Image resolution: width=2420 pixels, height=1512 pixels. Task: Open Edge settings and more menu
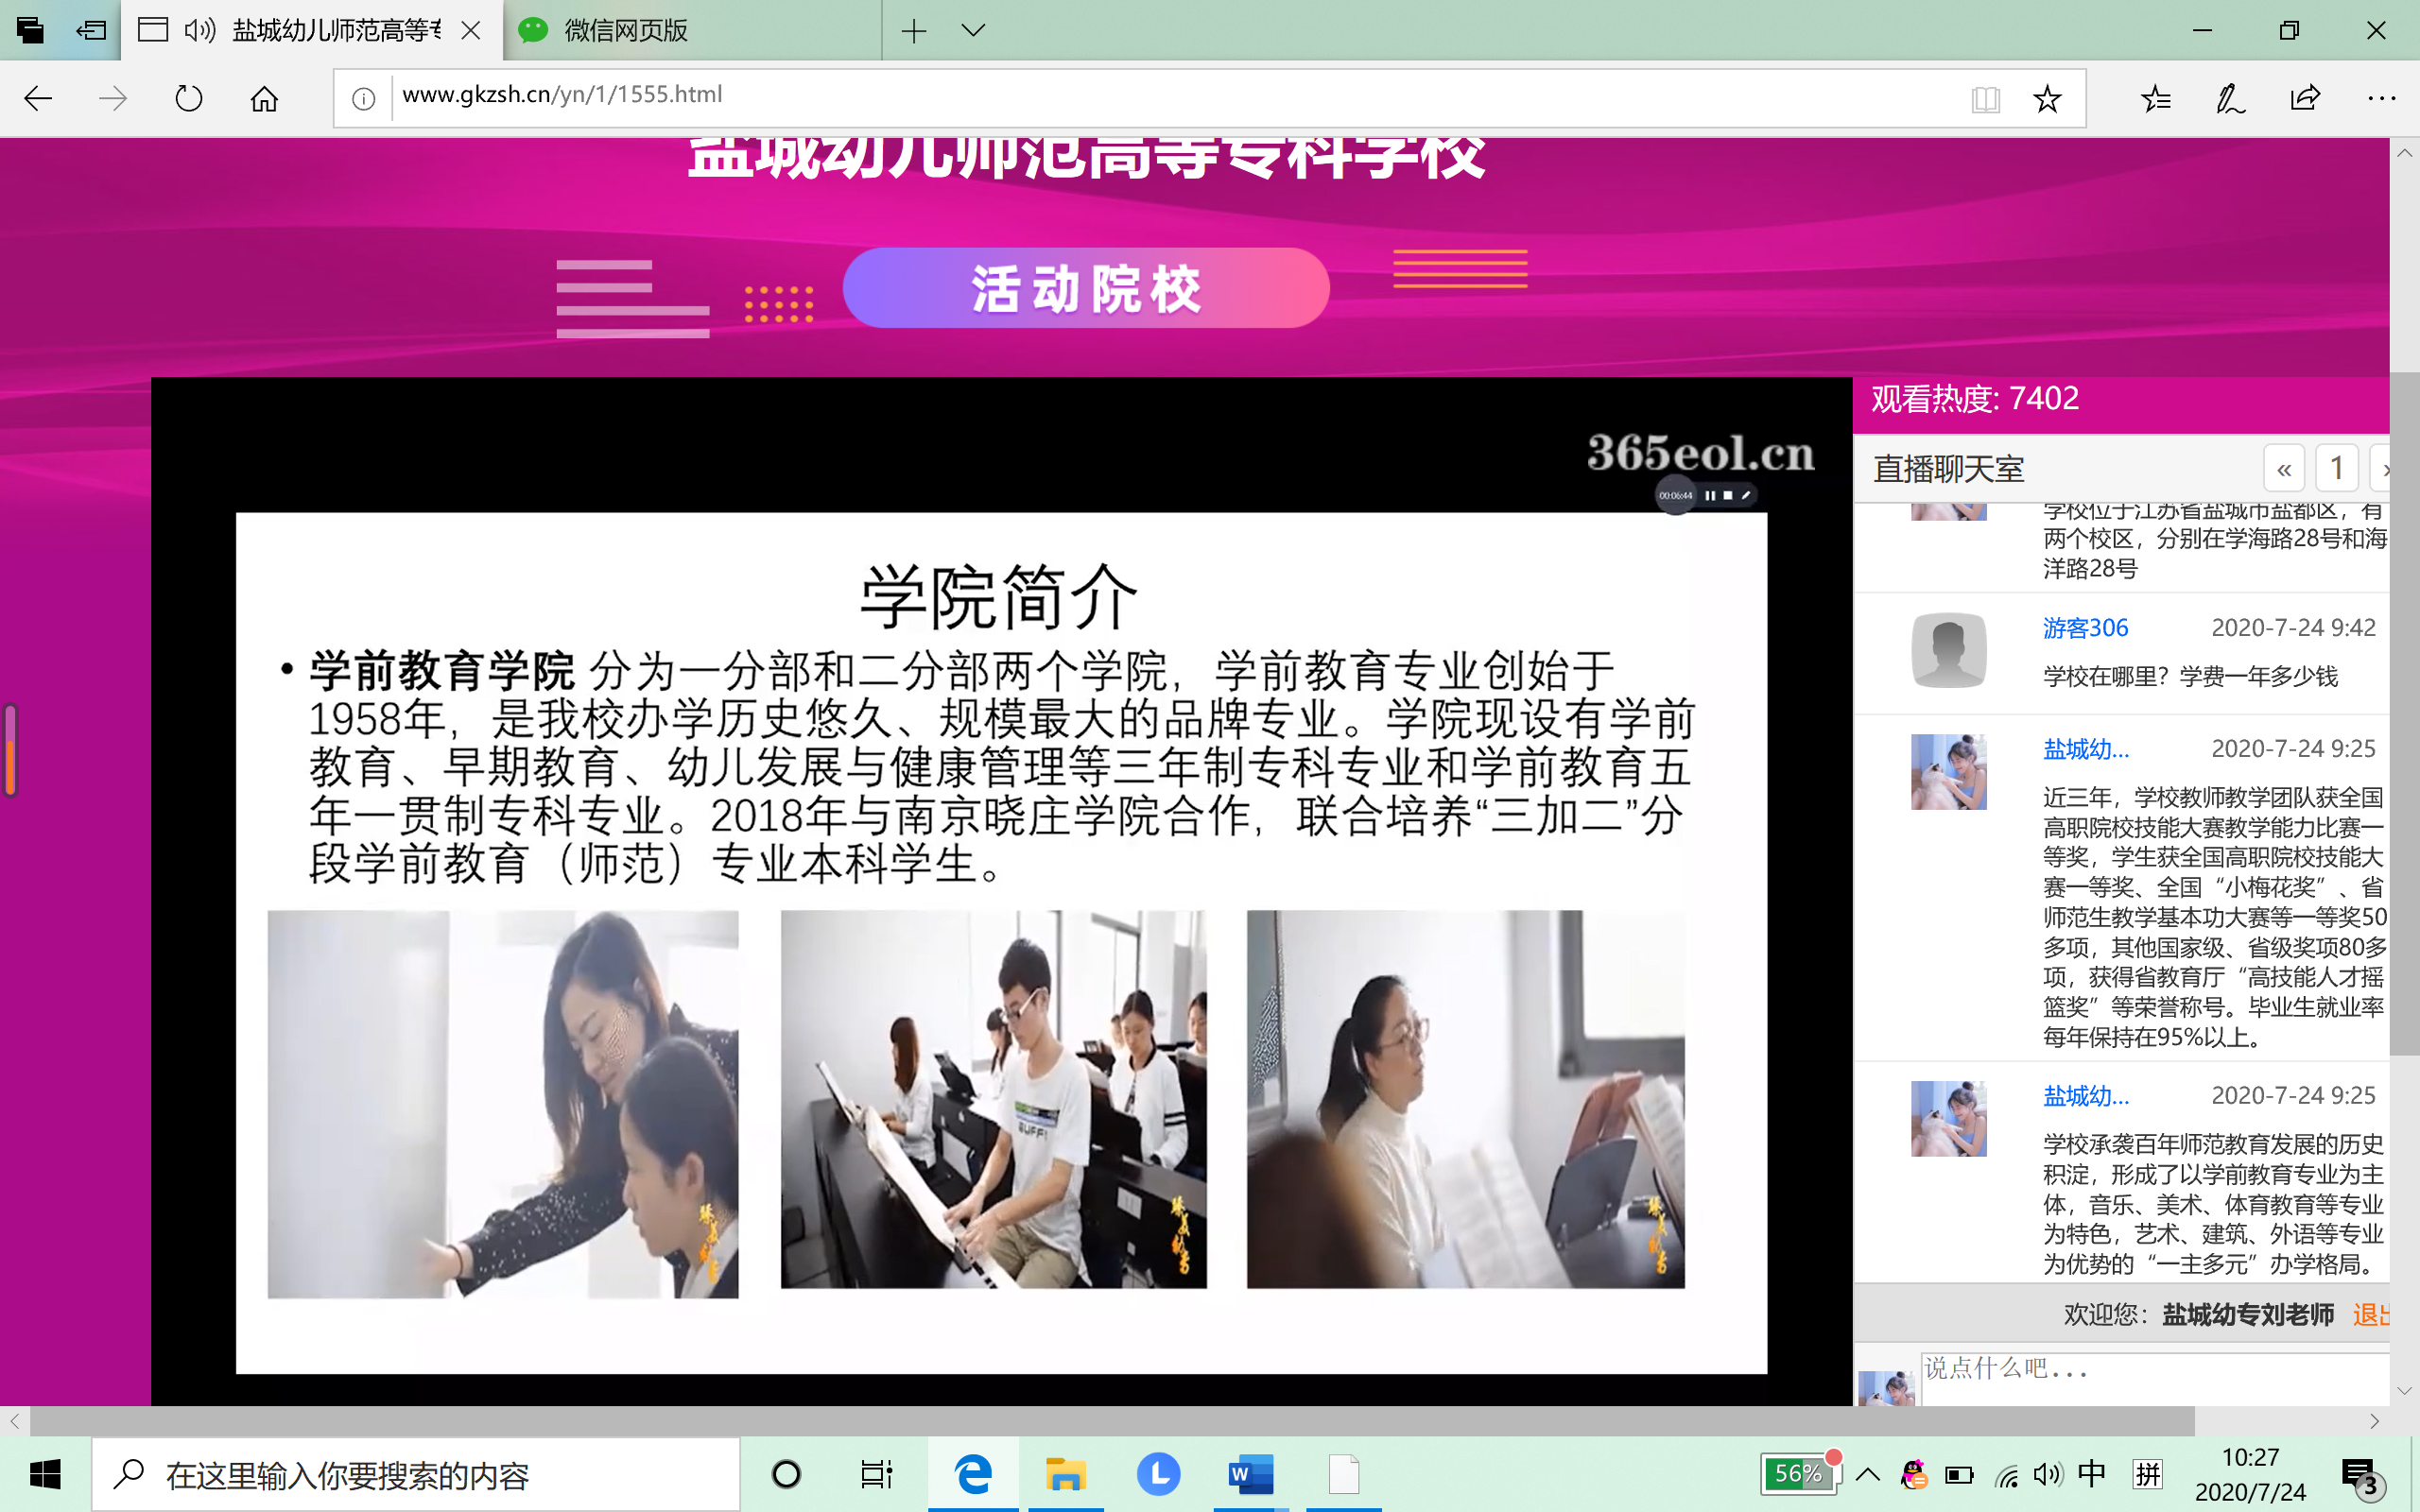(x=2381, y=98)
